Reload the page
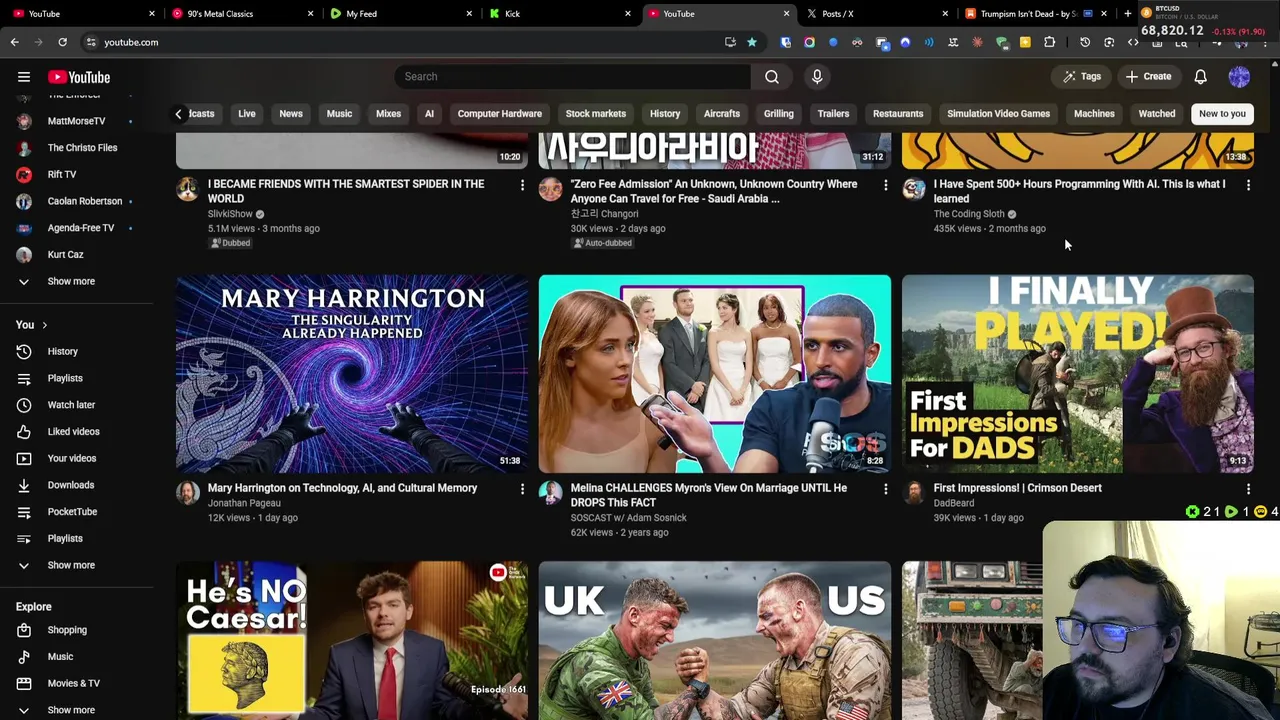This screenshot has height=720, width=1280. pyautogui.click(x=62, y=42)
